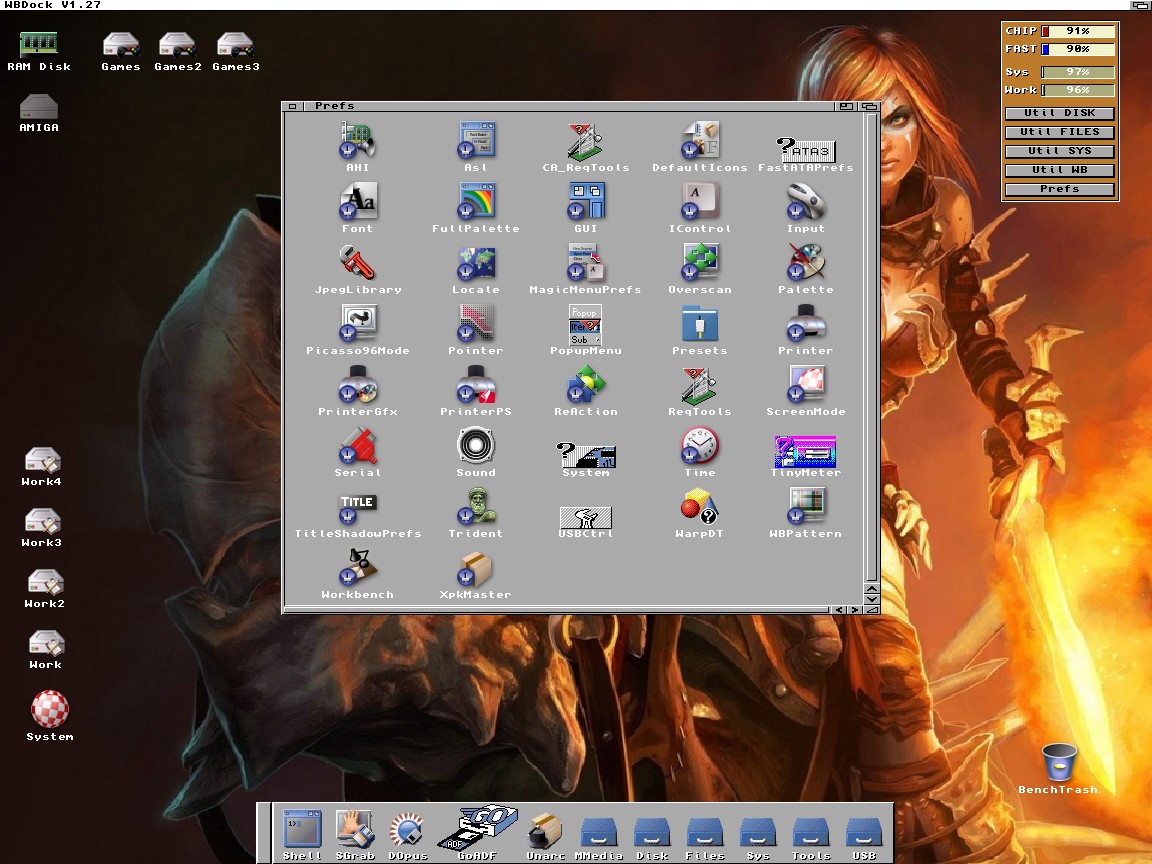Open the MagicMenuPrefs icon
The height and width of the screenshot is (864, 1152).
point(586,263)
